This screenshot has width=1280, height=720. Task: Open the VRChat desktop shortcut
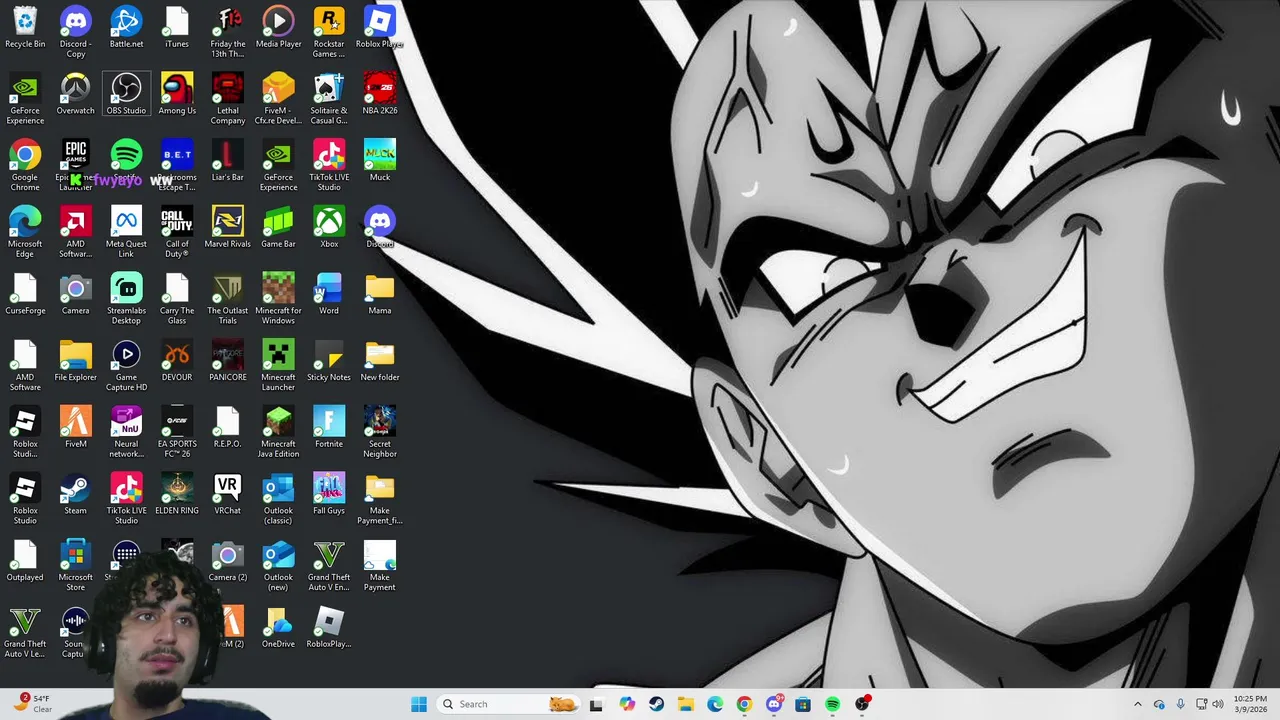click(x=228, y=495)
